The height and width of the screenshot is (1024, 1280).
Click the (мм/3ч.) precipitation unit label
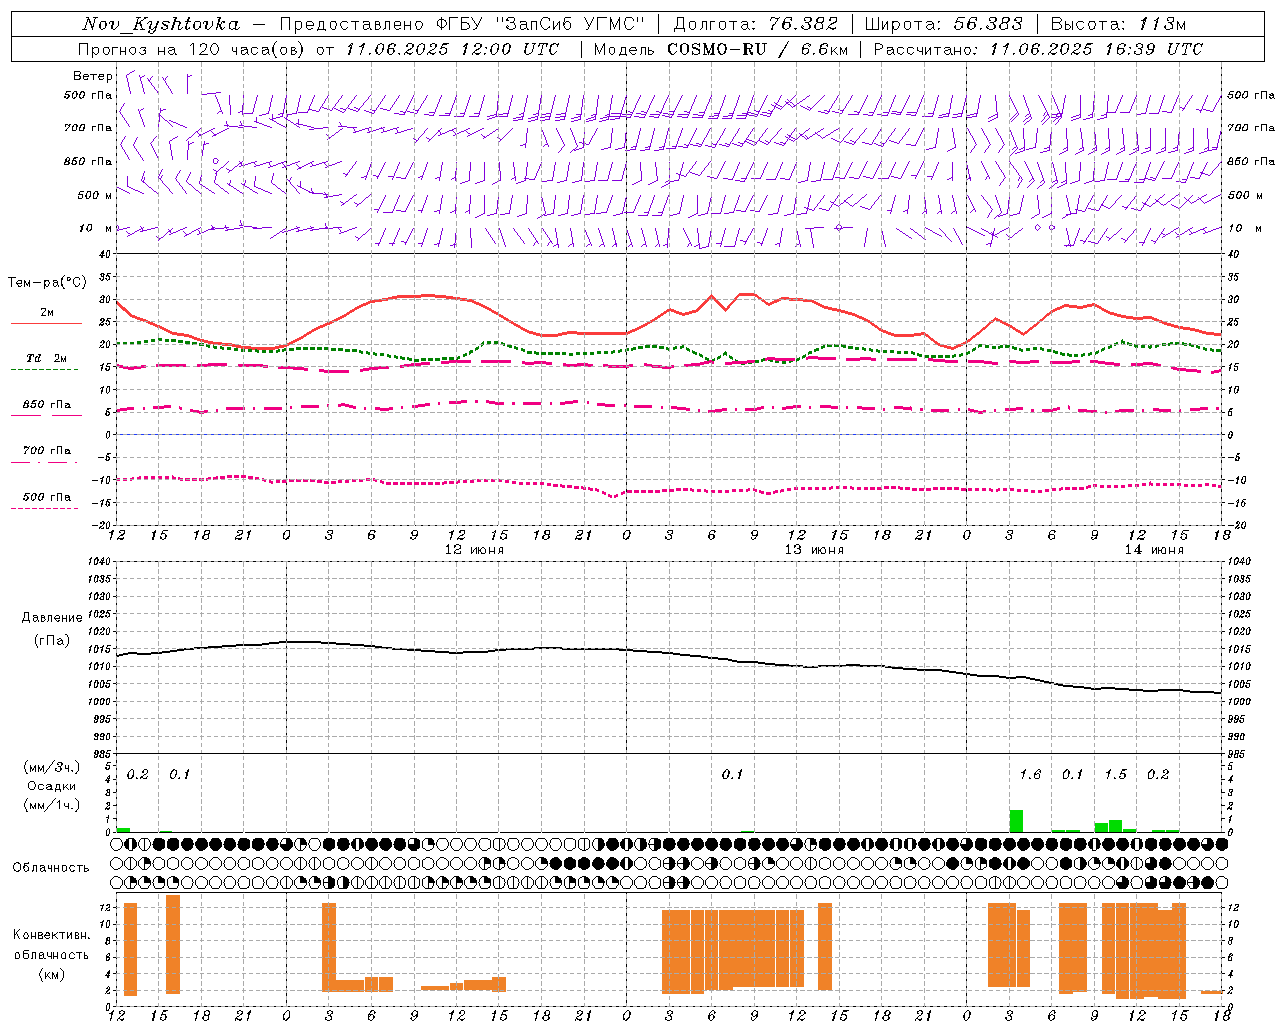click(x=52, y=767)
